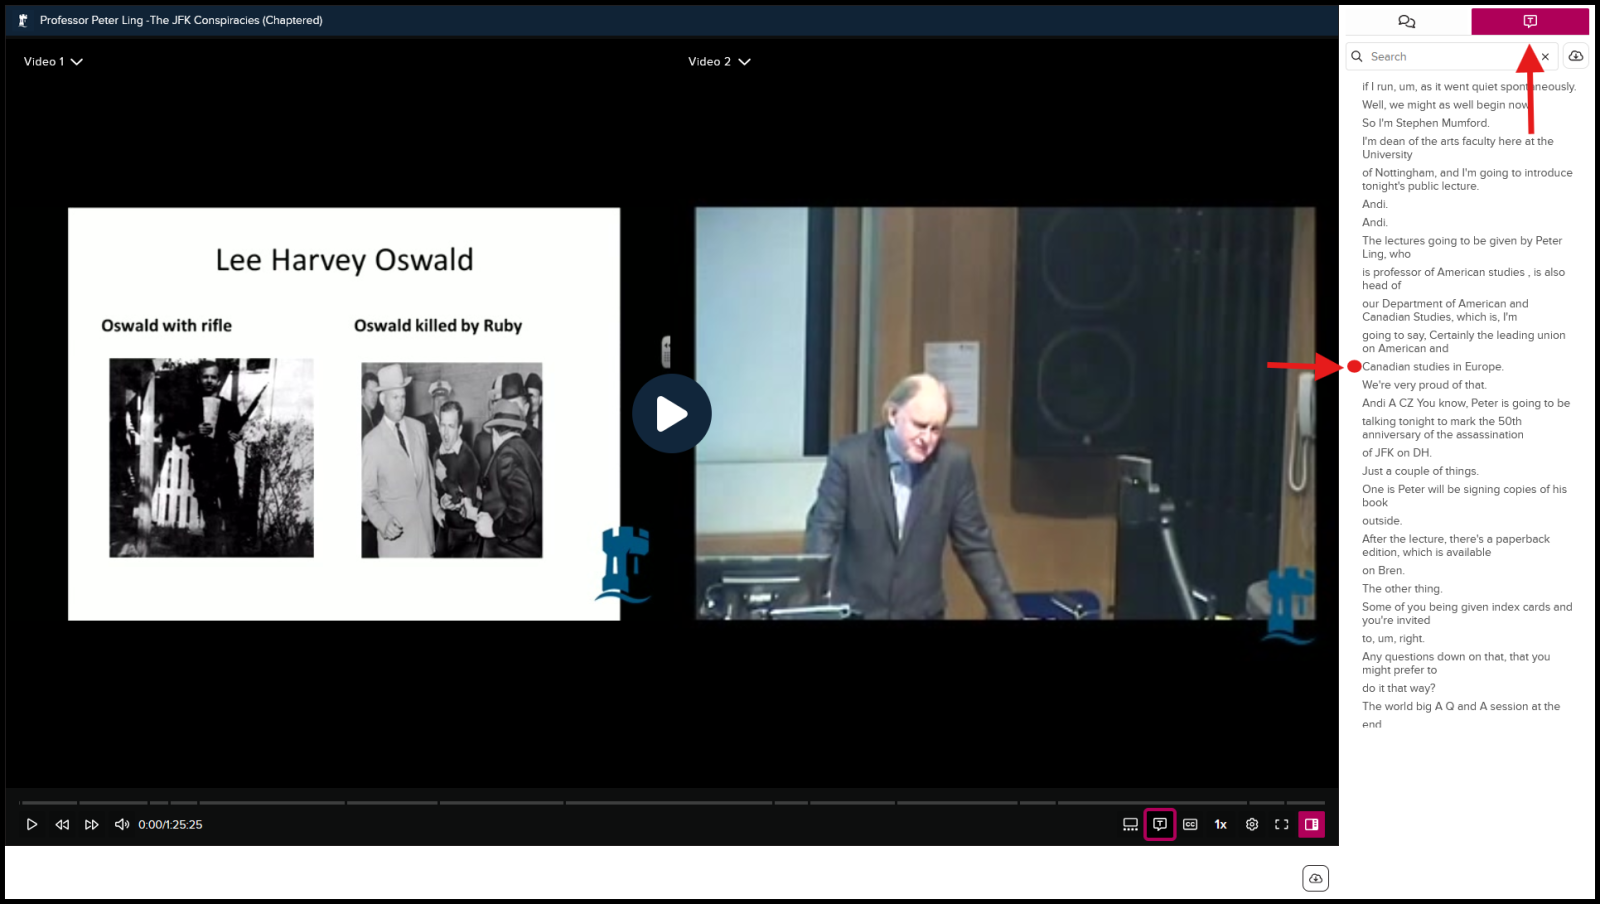Screen dimensions: 1600x904
Task: Focus the transcript Search field
Action: 1452,56
